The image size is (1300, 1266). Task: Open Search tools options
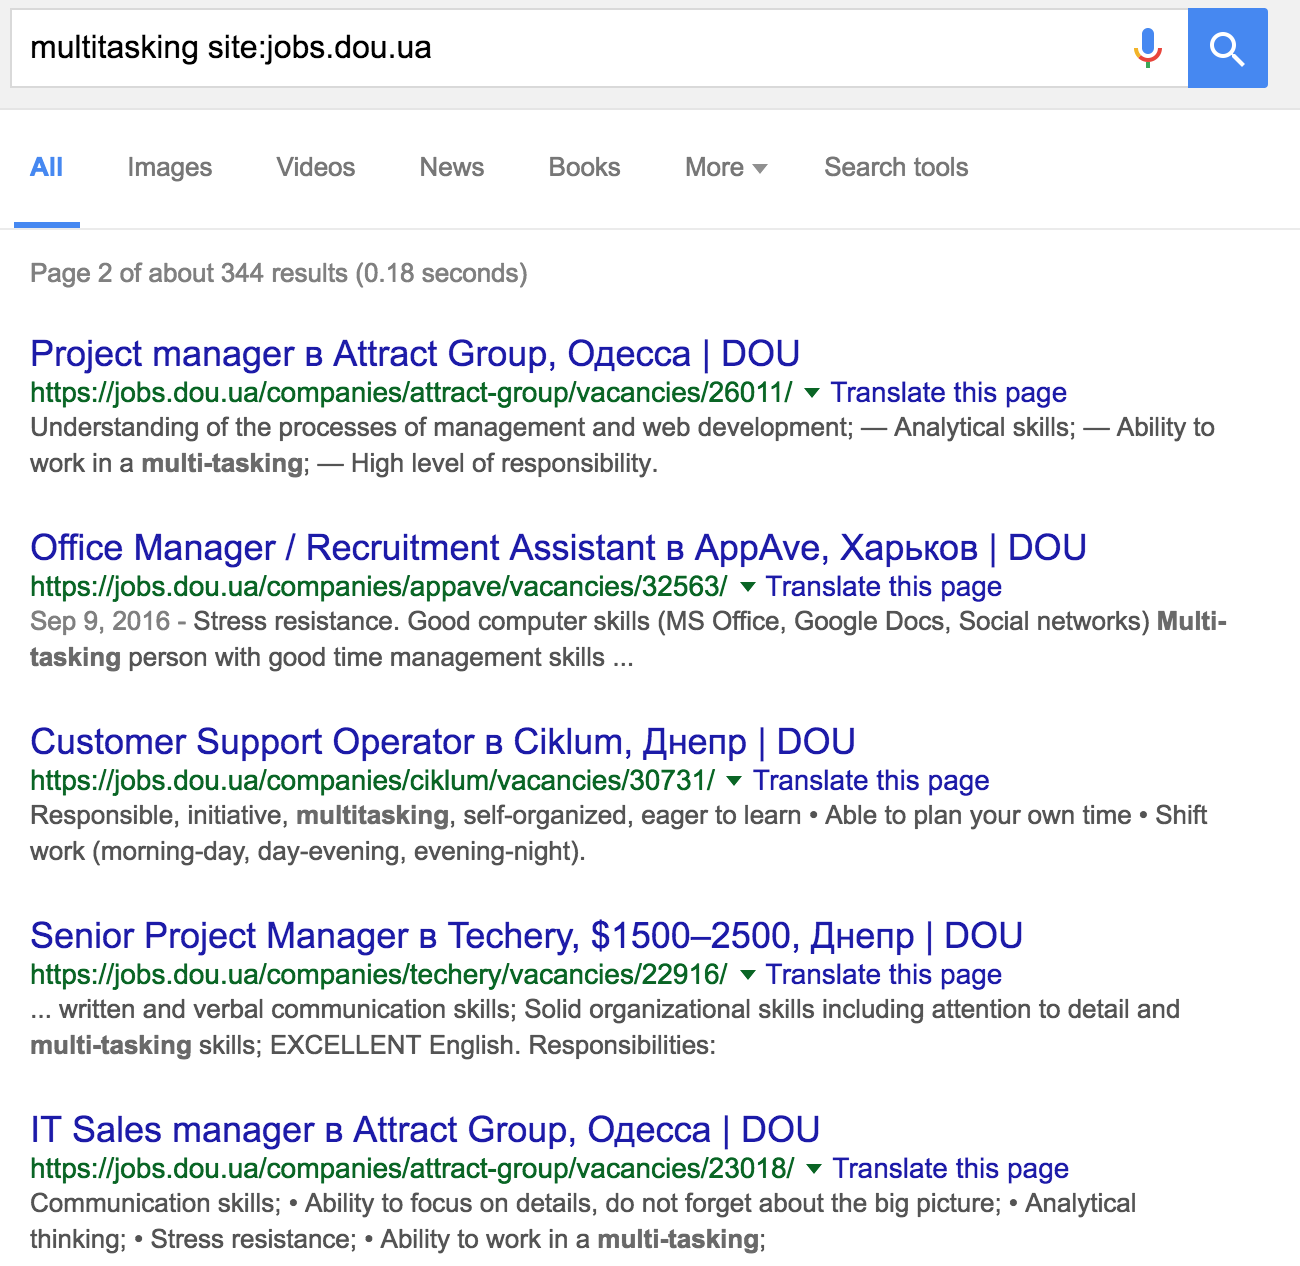coord(896,167)
